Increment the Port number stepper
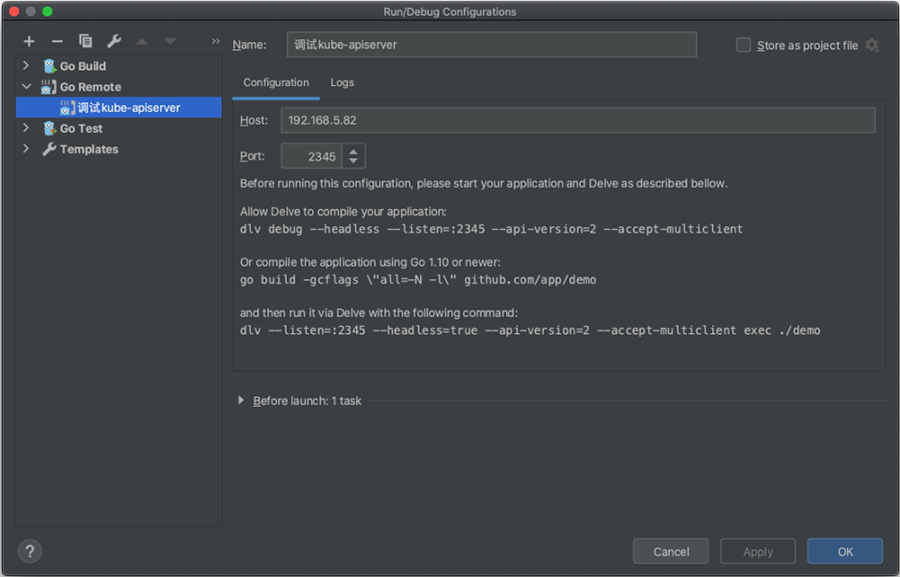The image size is (900, 577). click(354, 151)
